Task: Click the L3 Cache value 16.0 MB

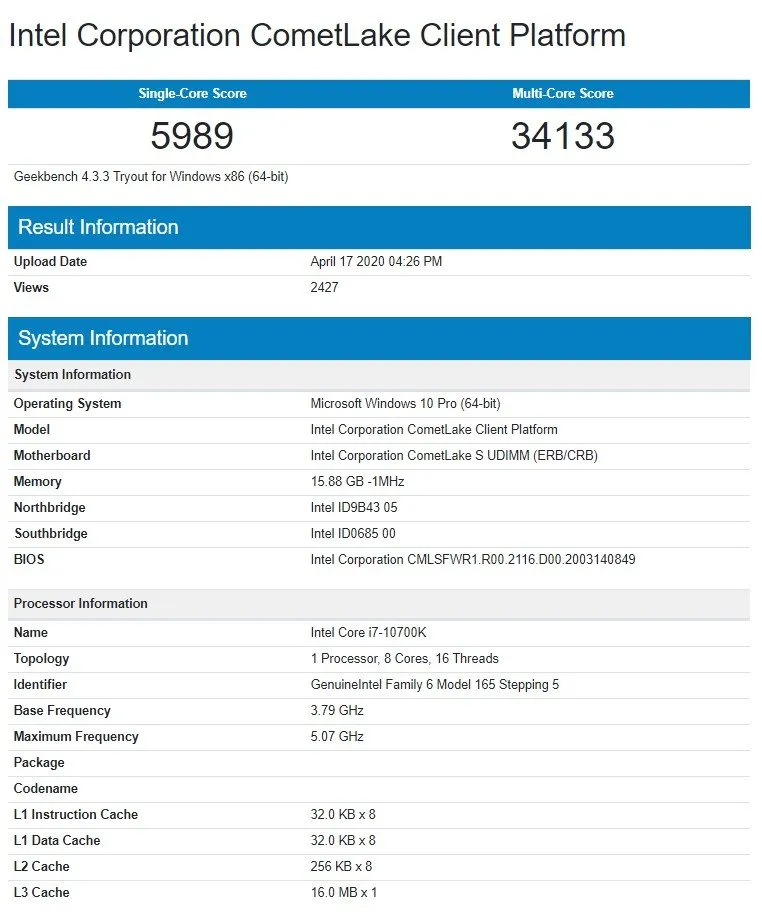Action: coord(343,893)
